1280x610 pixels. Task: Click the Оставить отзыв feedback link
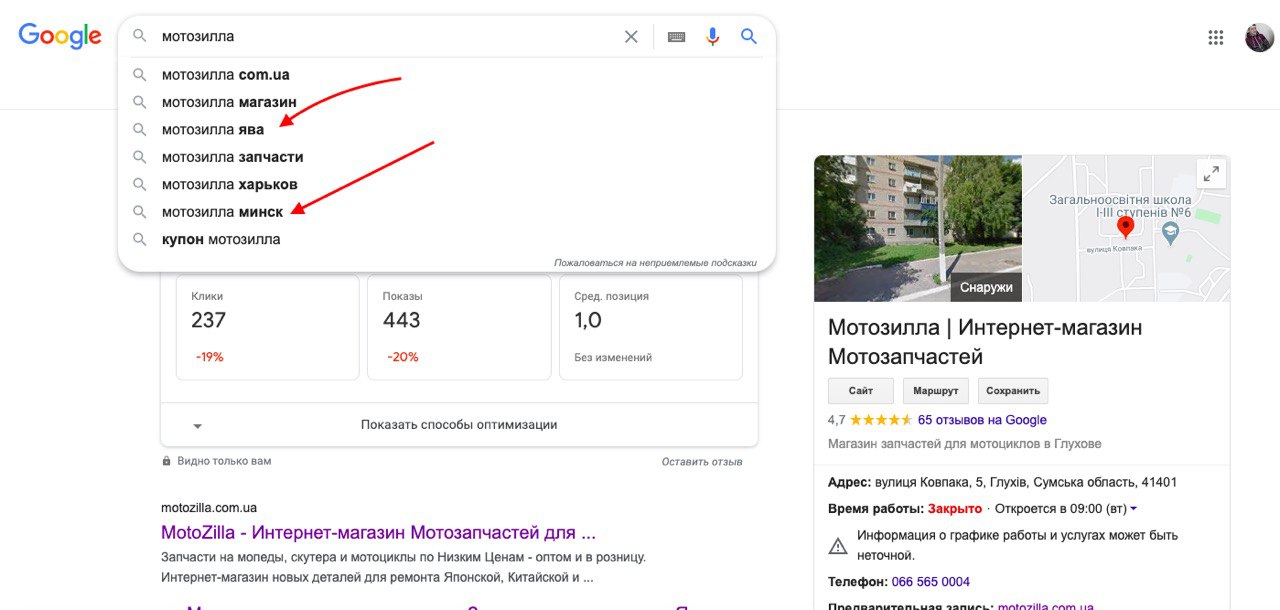pyautogui.click(x=702, y=462)
